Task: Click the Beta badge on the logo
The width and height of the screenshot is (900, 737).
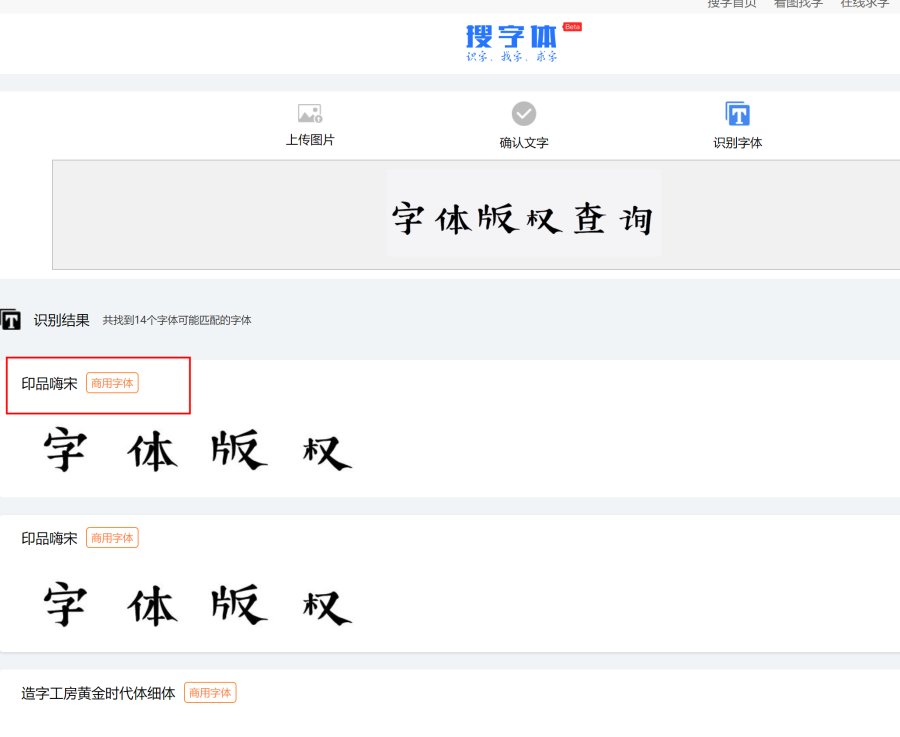Action: [x=570, y=26]
